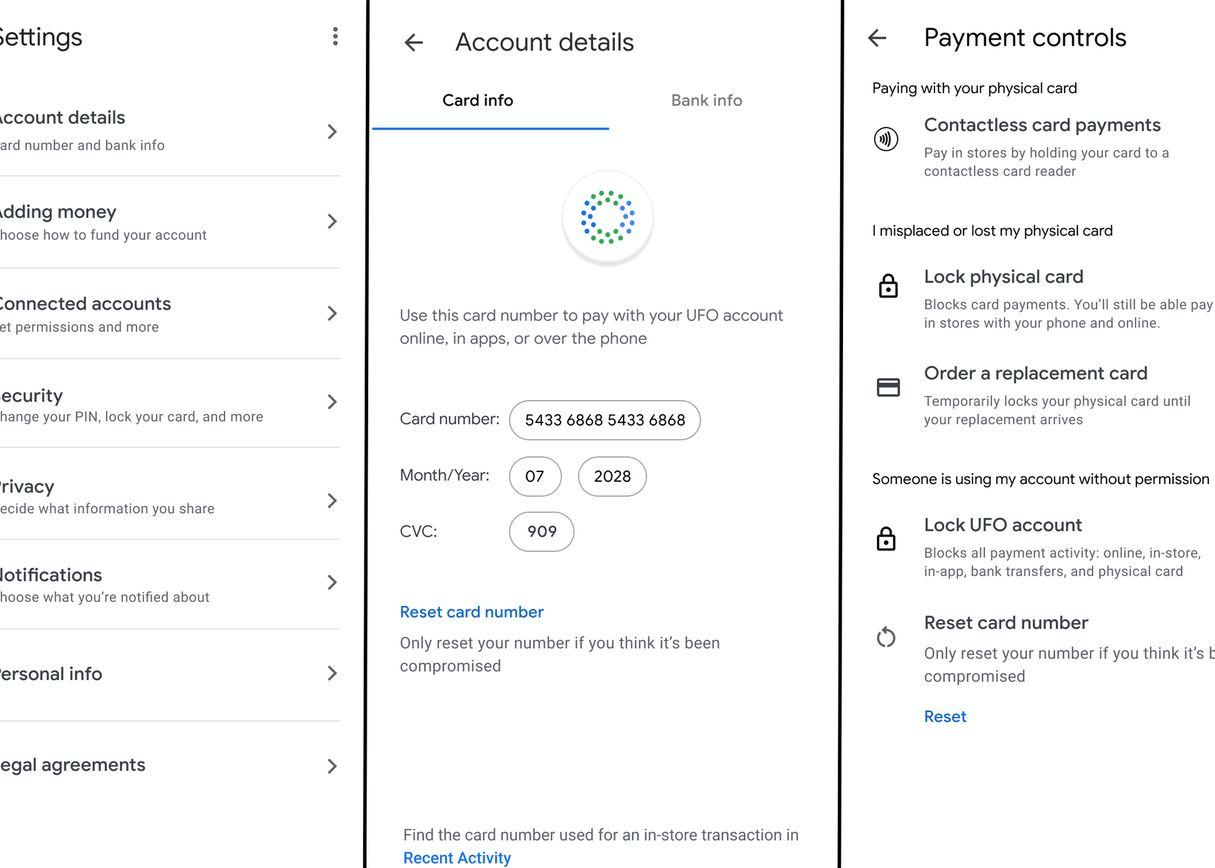Switch to the Bank info tab

(706, 100)
